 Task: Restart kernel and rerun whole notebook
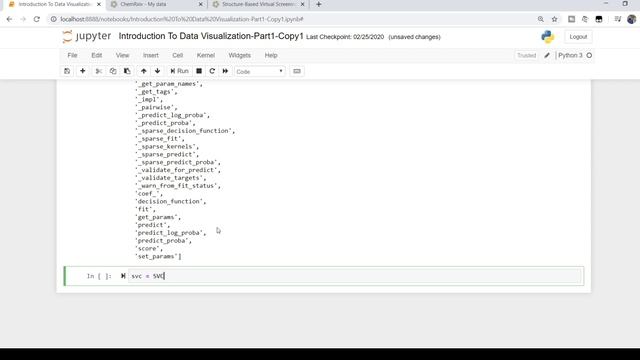point(225,71)
